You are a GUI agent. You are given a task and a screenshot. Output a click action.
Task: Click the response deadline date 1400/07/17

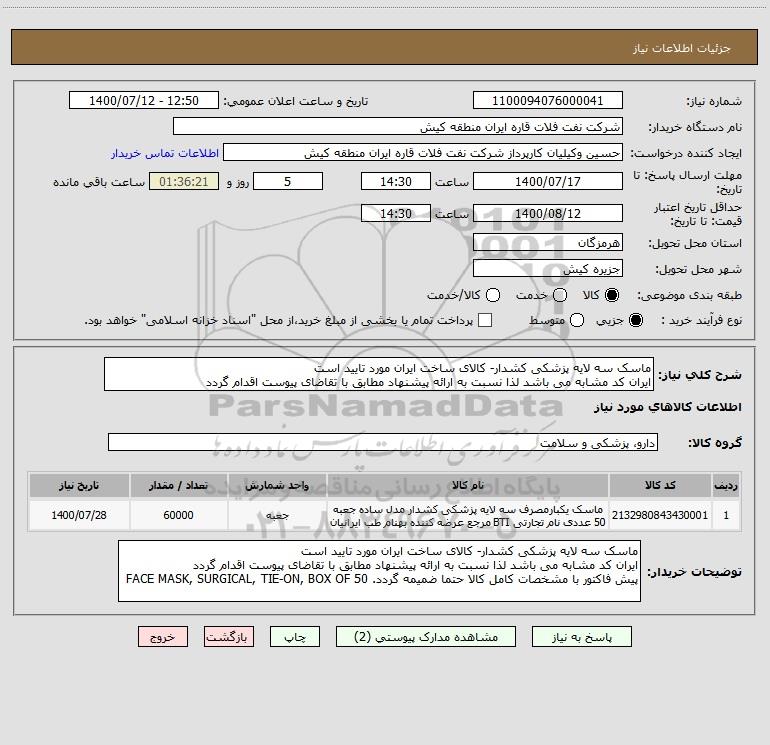pos(548,181)
